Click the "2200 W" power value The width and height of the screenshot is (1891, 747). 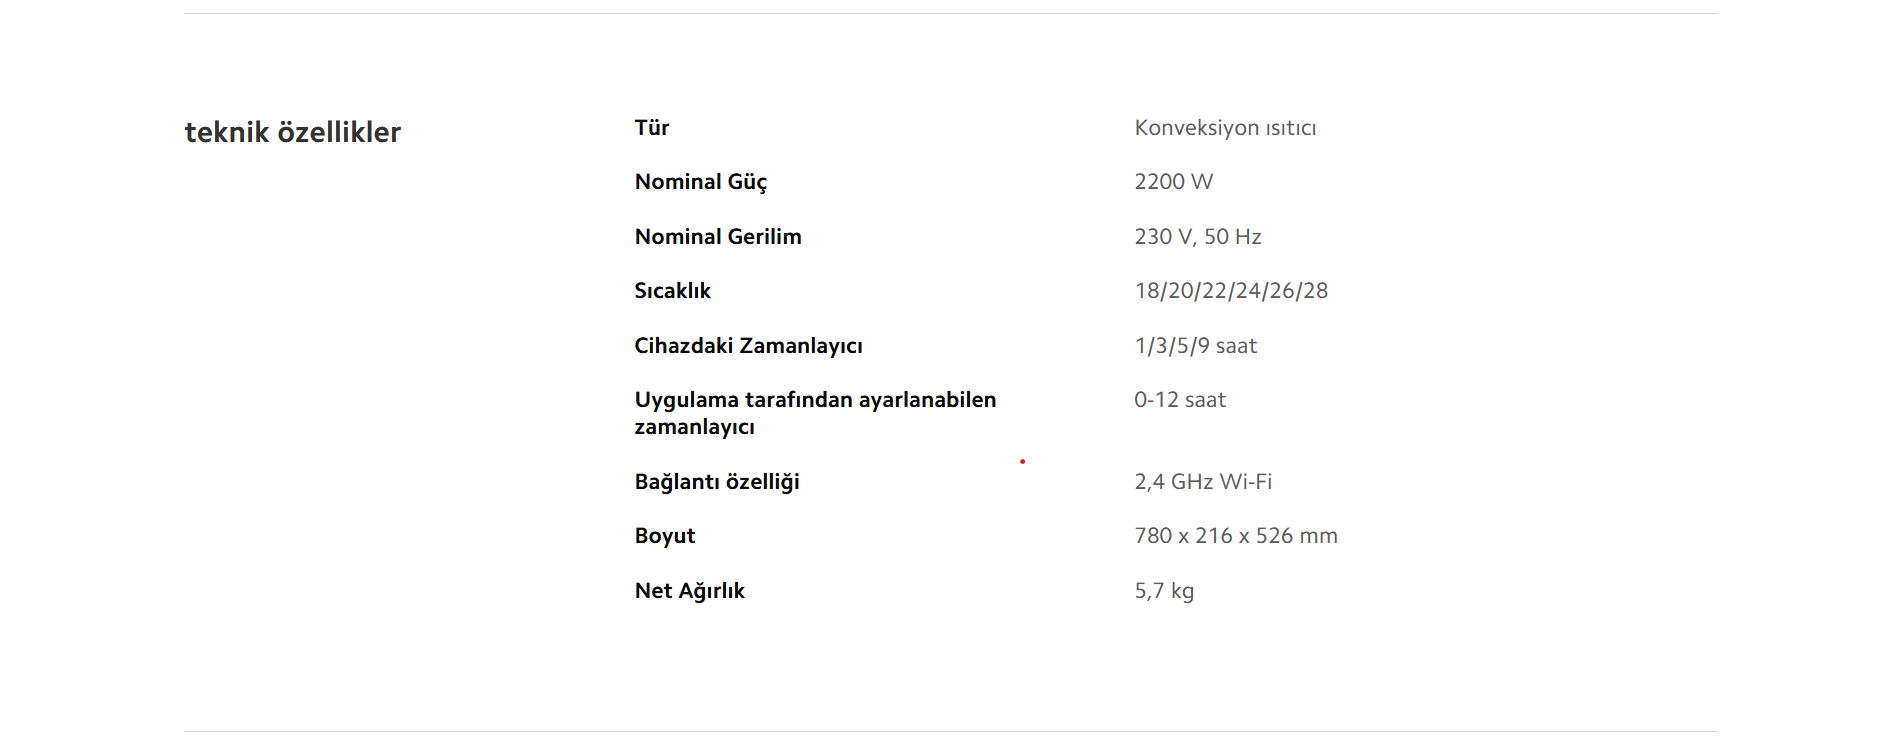1173,182
